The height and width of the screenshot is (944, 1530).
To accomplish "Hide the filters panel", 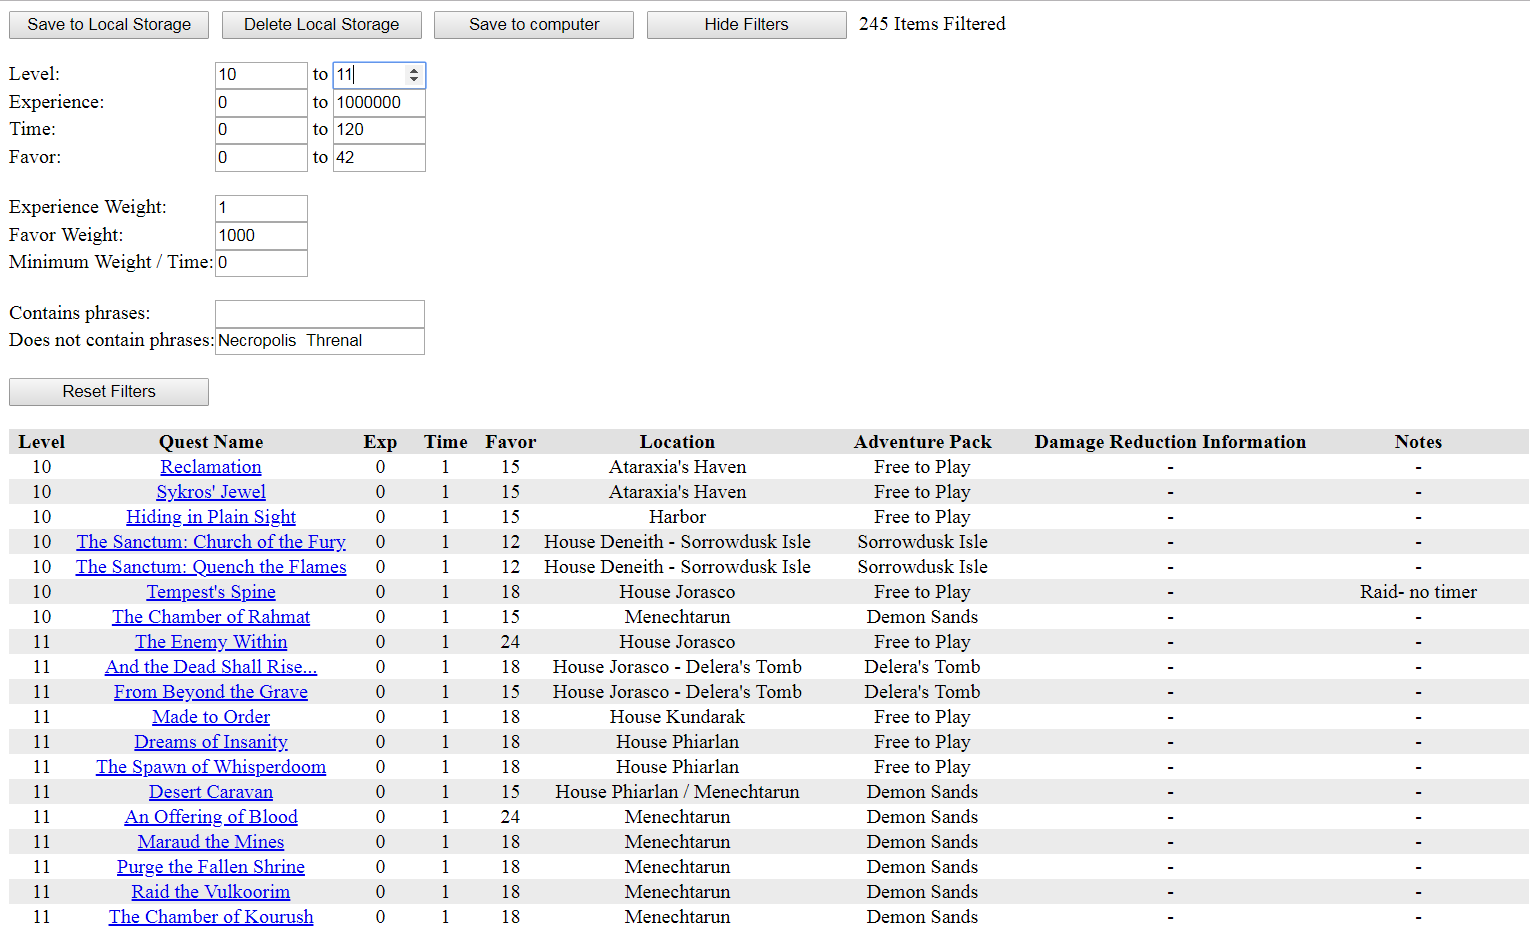I will tap(746, 25).
